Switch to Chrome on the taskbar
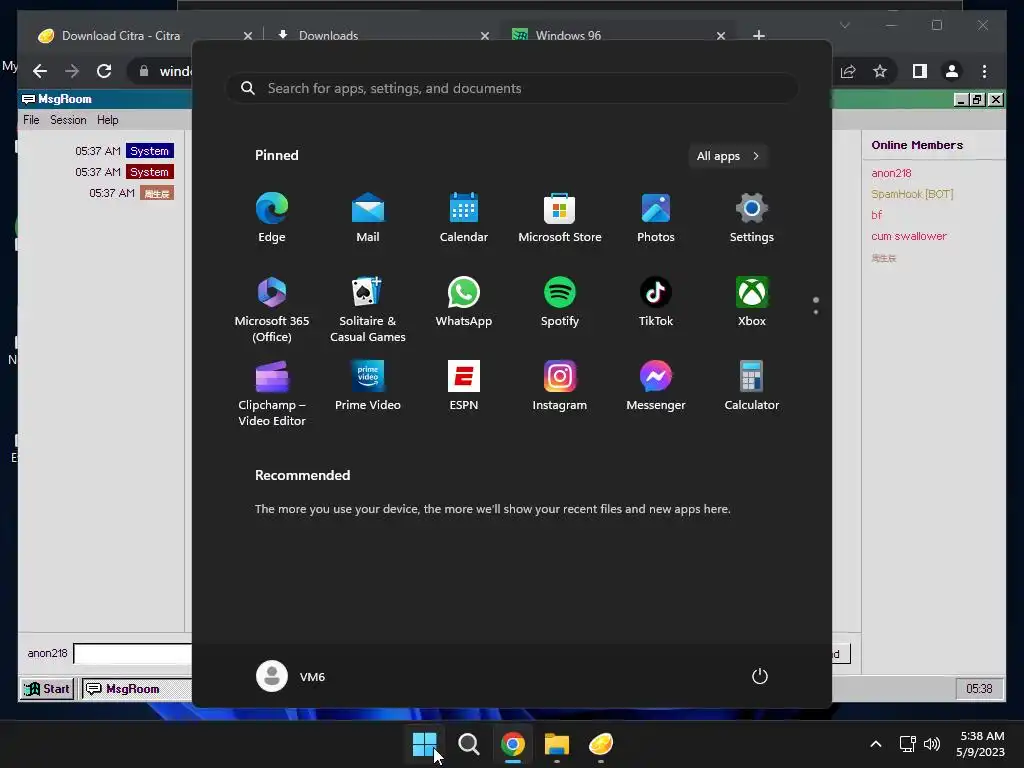 click(x=513, y=743)
